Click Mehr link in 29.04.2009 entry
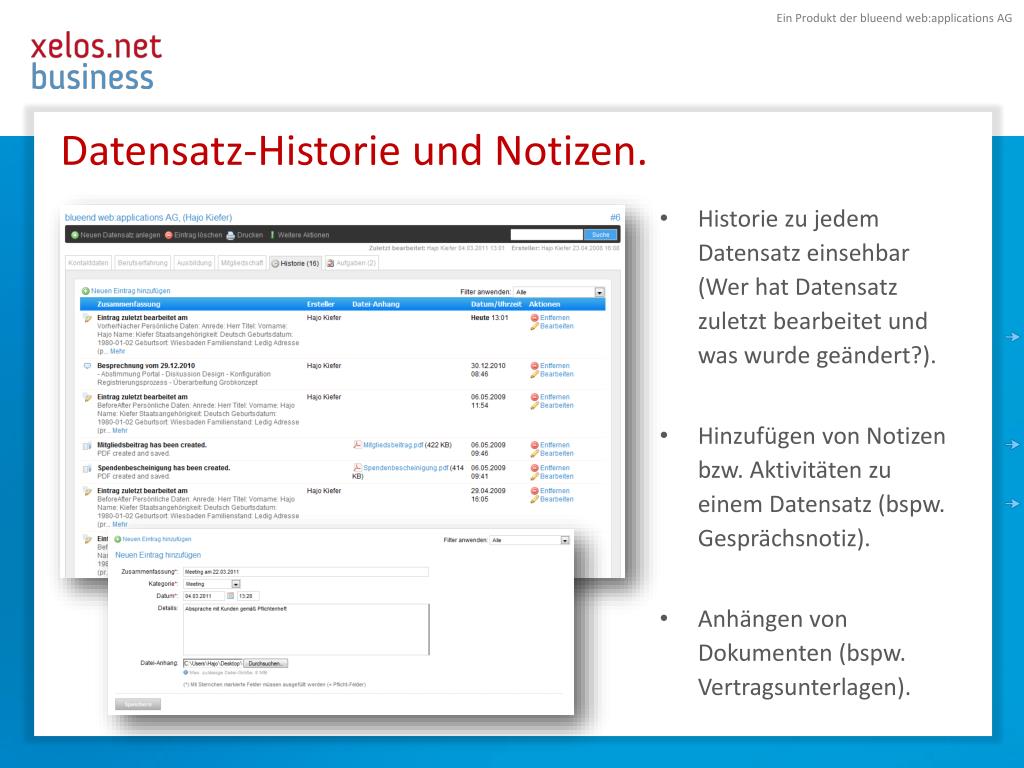 120,524
